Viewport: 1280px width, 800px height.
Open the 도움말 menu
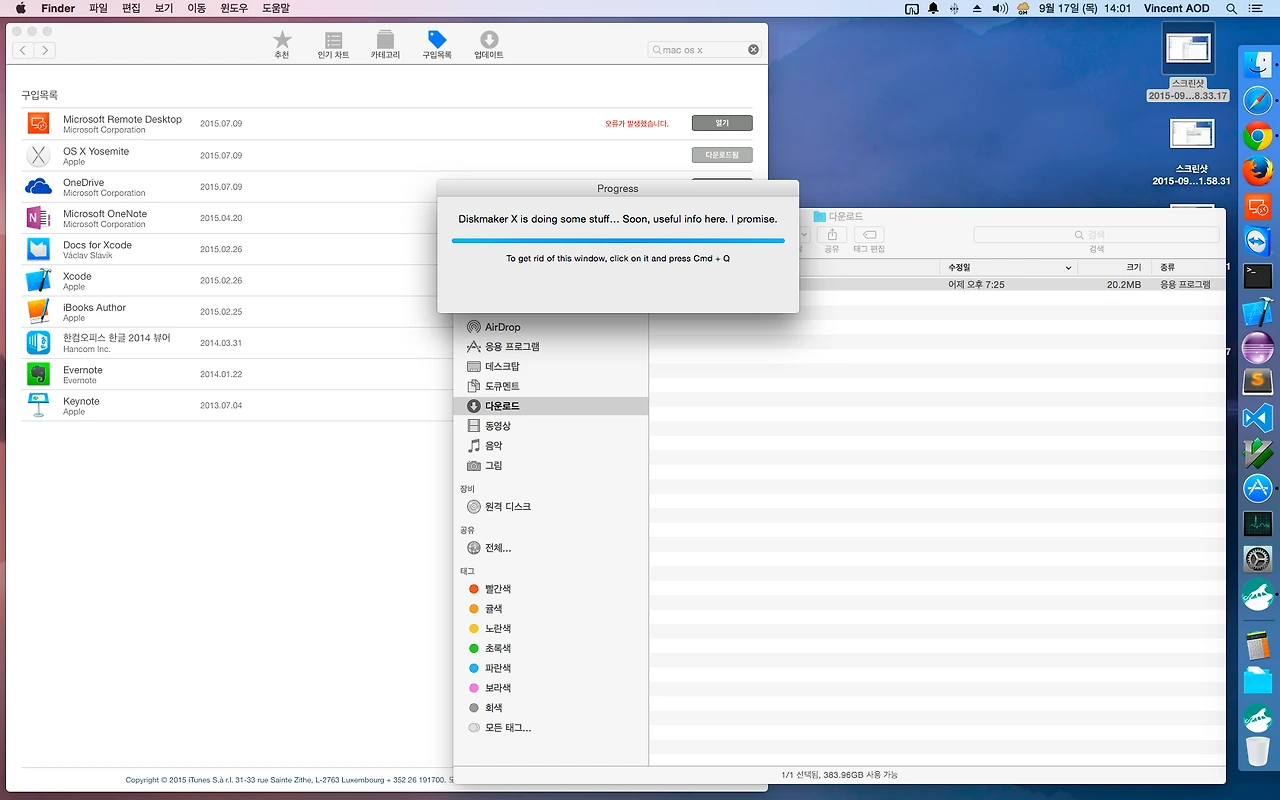276,9
